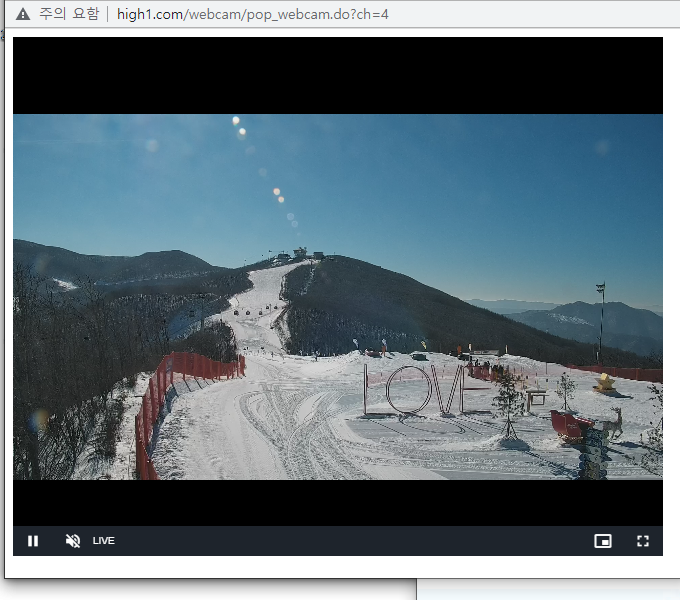Click the black bar above the video
This screenshot has height=600, width=680.
coord(337,75)
